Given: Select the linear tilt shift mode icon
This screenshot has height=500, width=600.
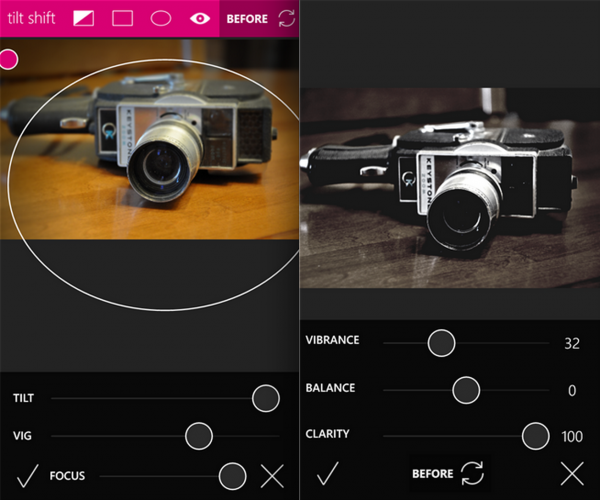Looking at the screenshot, I should [x=84, y=18].
